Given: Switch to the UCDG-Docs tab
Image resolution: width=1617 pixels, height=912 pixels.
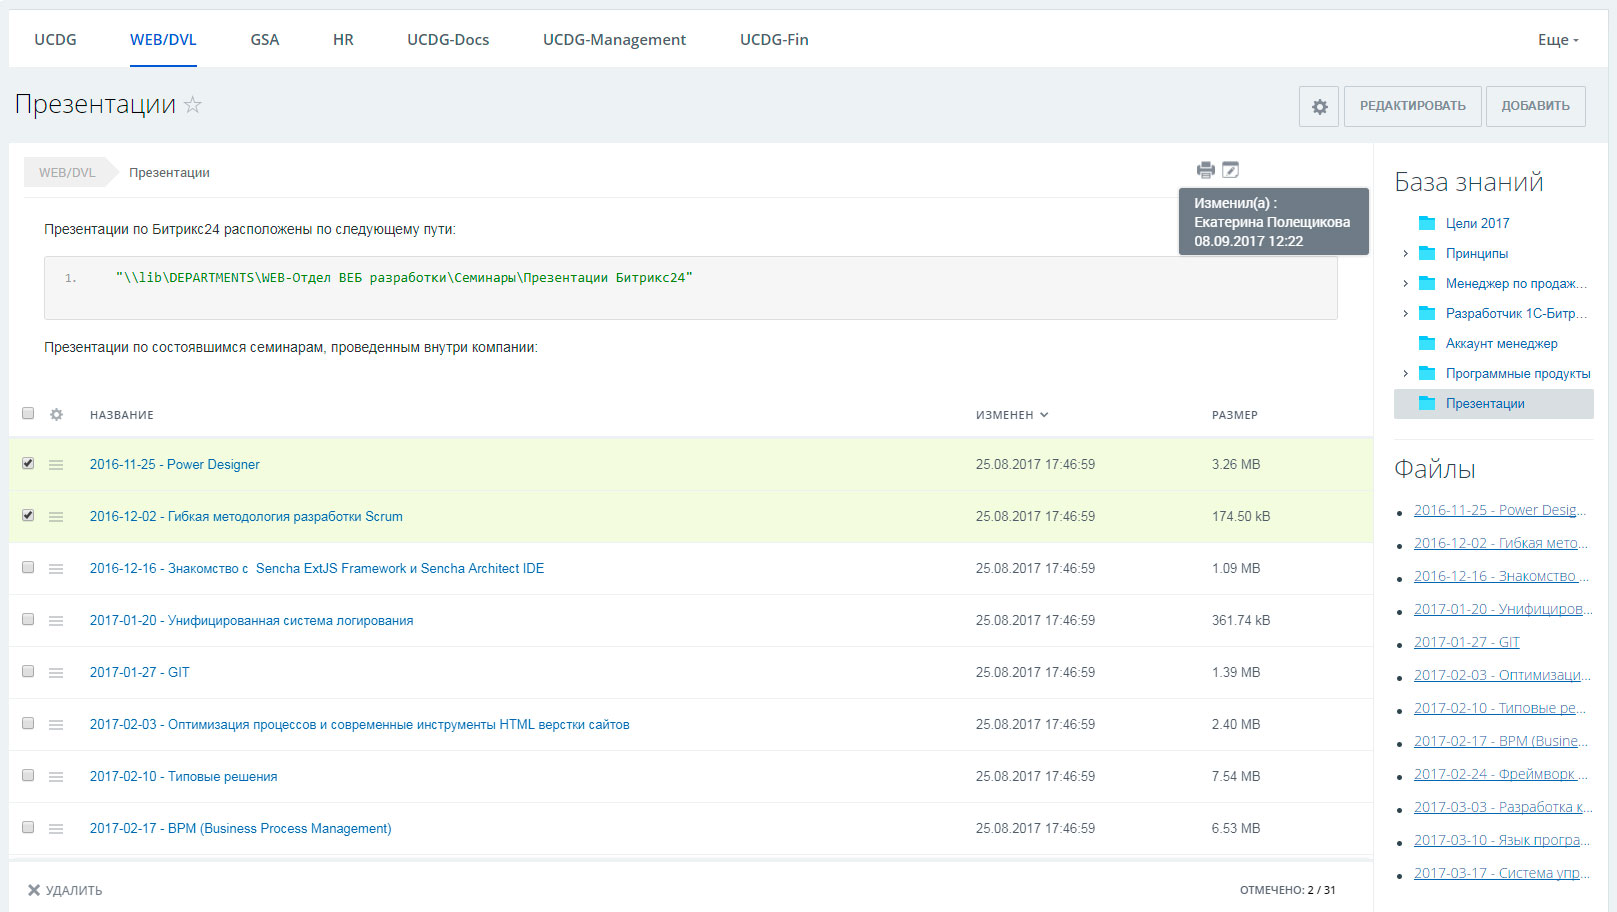Looking at the screenshot, I should (x=448, y=40).
